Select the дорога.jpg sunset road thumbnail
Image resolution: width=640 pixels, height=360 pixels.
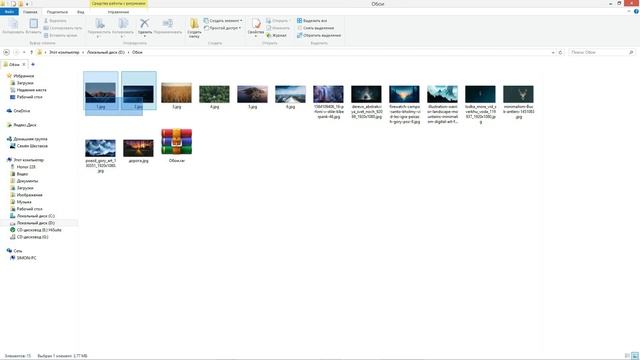pyautogui.click(x=138, y=148)
